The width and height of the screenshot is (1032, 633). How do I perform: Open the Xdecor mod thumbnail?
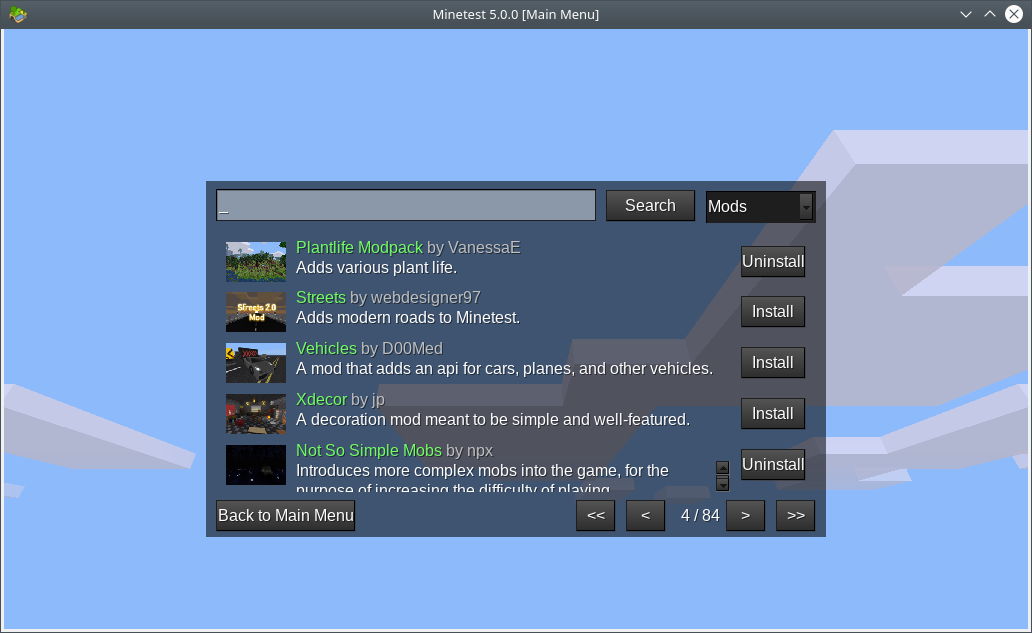point(256,413)
